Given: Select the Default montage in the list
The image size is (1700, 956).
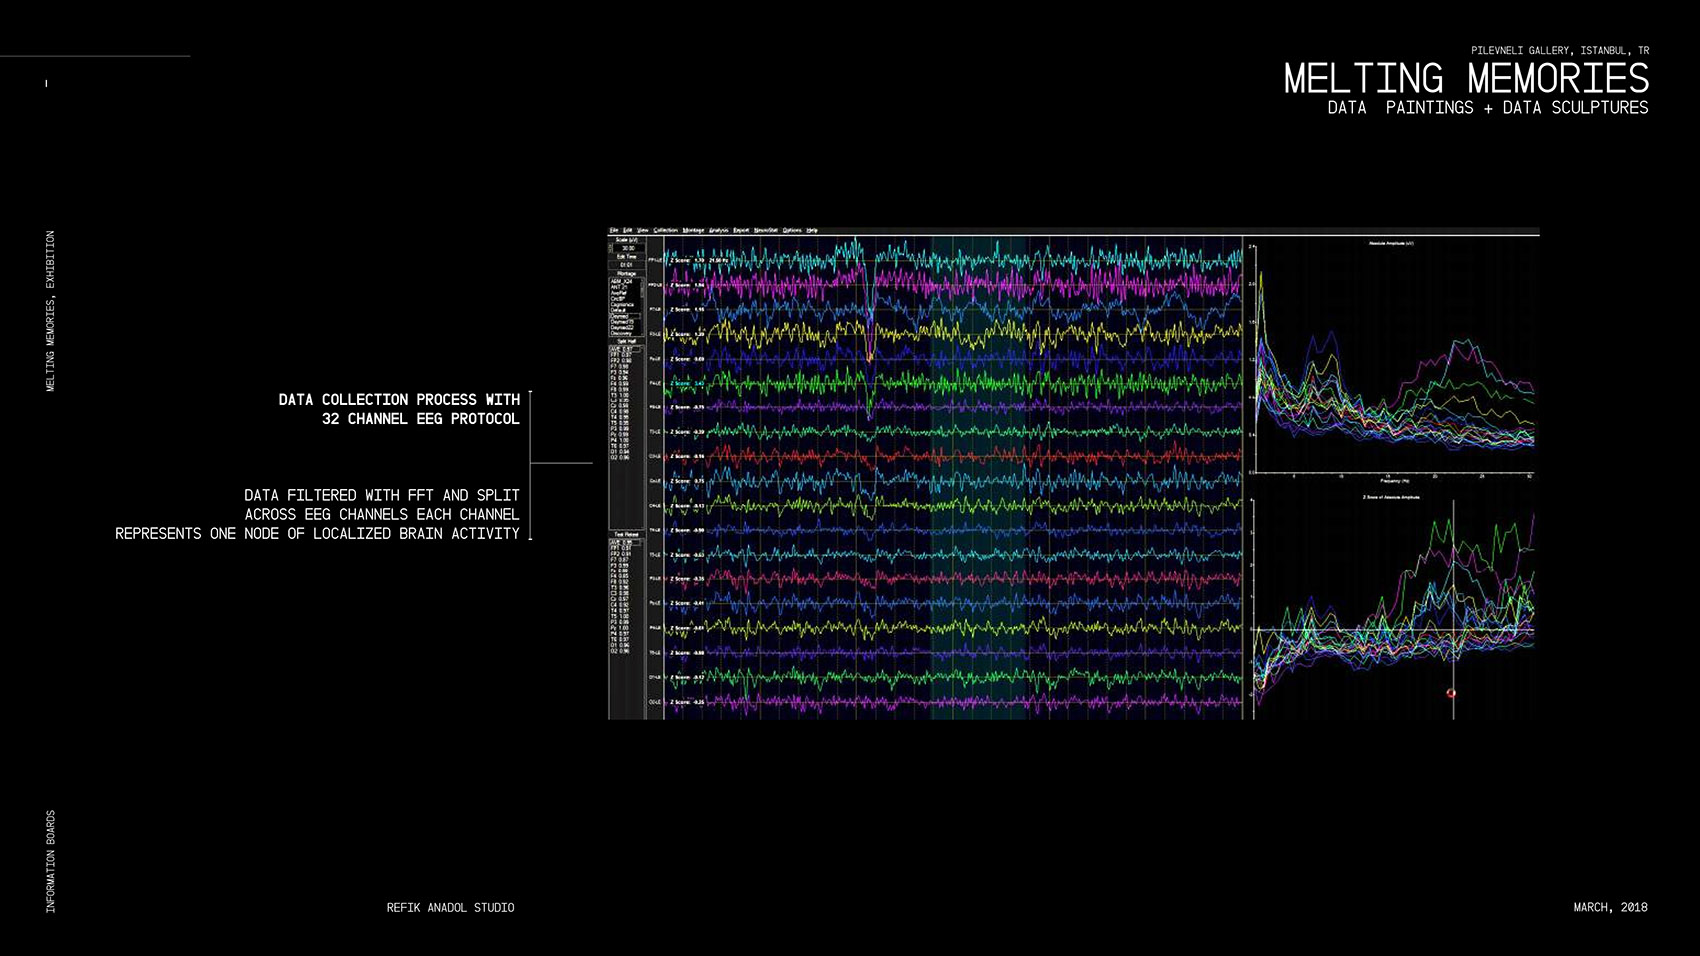Looking at the screenshot, I should (x=619, y=310).
